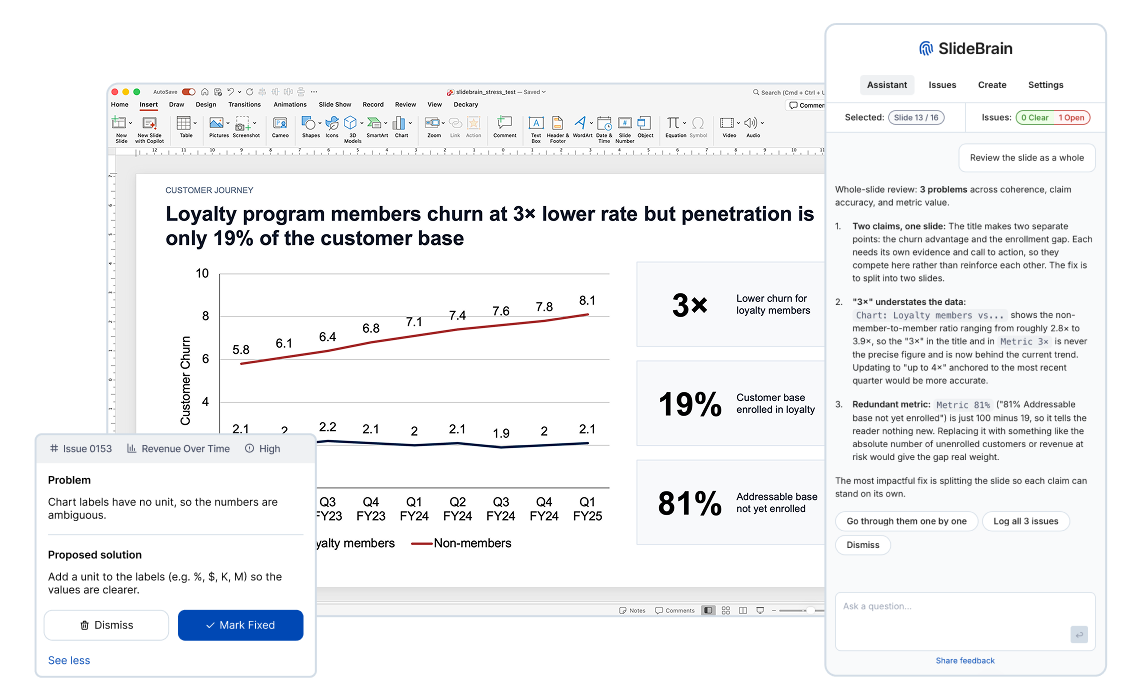Viewport: 1127px width, 700px height.
Task: Toggle Notes pane in status bar
Action: (x=632, y=610)
